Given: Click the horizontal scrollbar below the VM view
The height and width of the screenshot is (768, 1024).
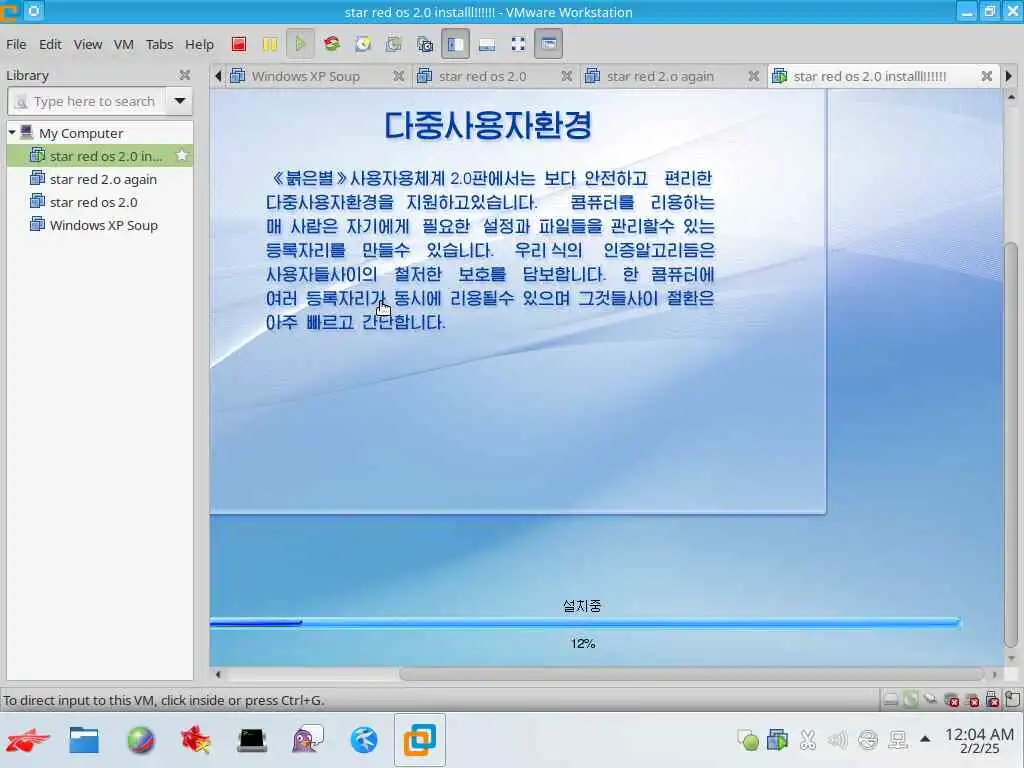Looking at the screenshot, I should pos(692,674).
